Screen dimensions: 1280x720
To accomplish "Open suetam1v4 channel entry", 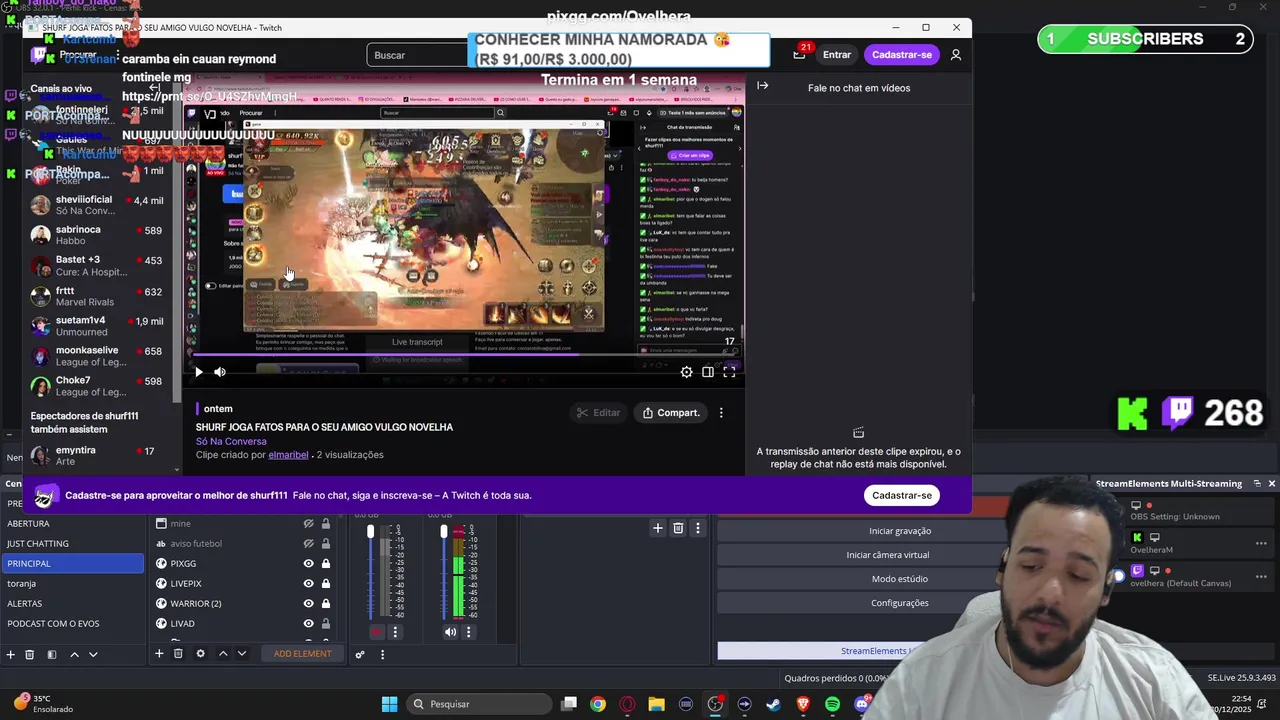I will pyautogui.click(x=96, y=326).
